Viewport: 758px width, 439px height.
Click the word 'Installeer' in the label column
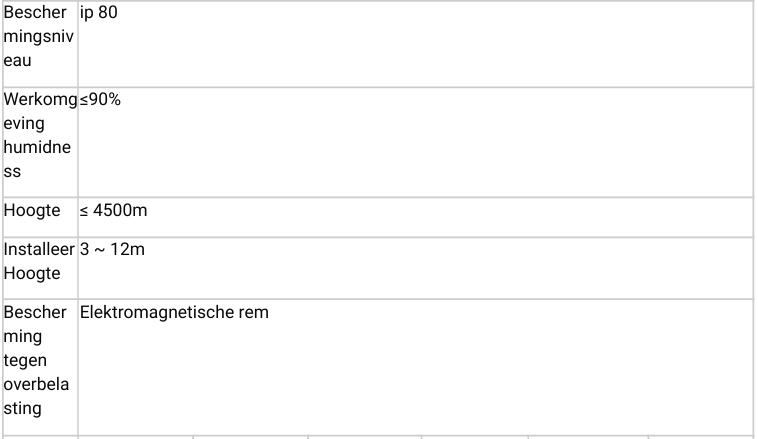point(39,249)
